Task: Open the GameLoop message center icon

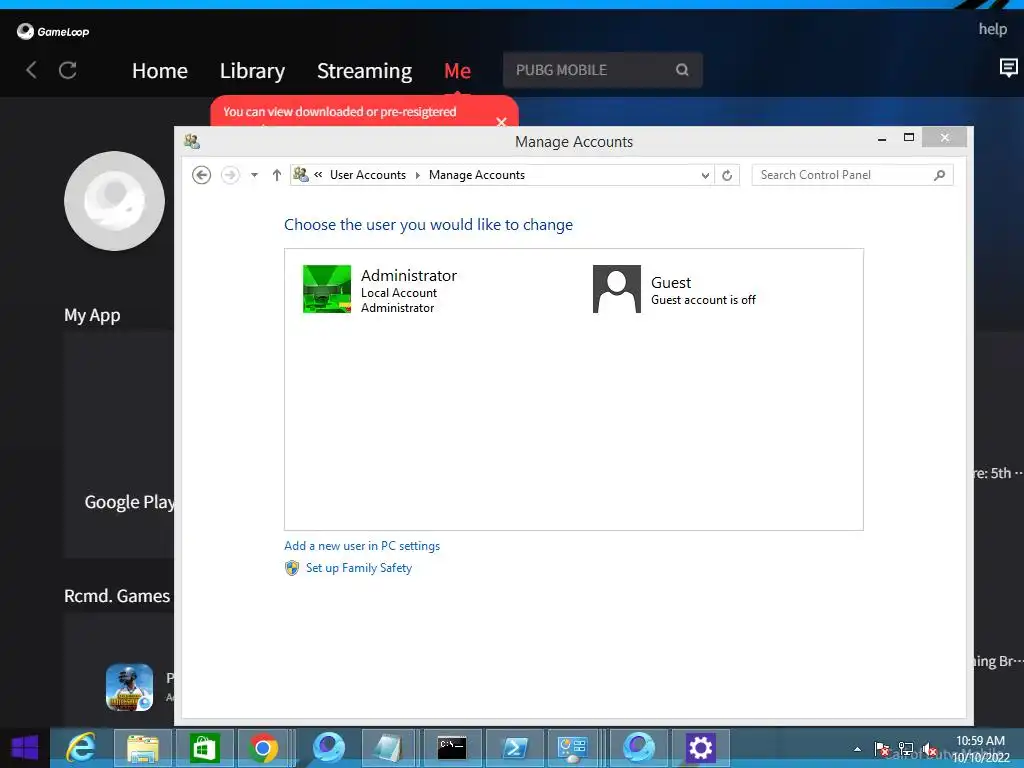Action: tap(1008, 67)
